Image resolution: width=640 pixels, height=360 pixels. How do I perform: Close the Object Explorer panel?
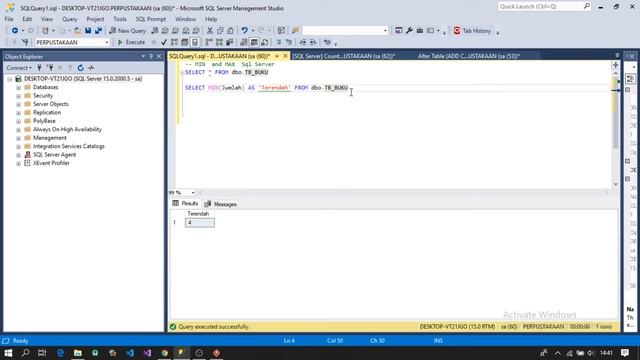click(159, 56)
